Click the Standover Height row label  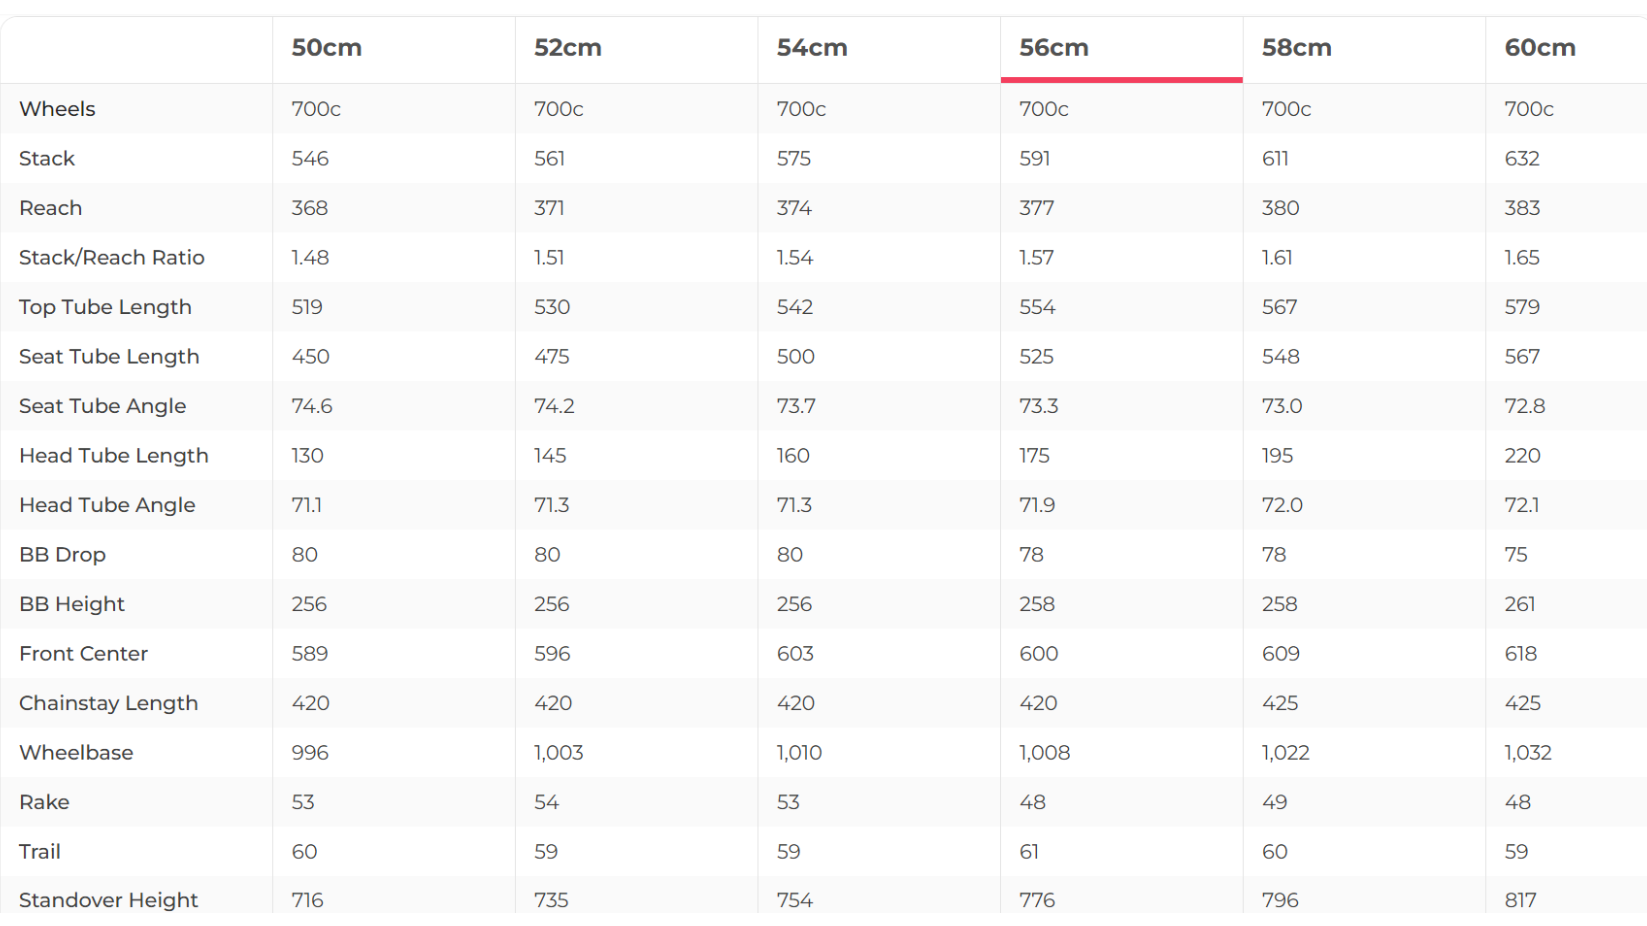108,900
